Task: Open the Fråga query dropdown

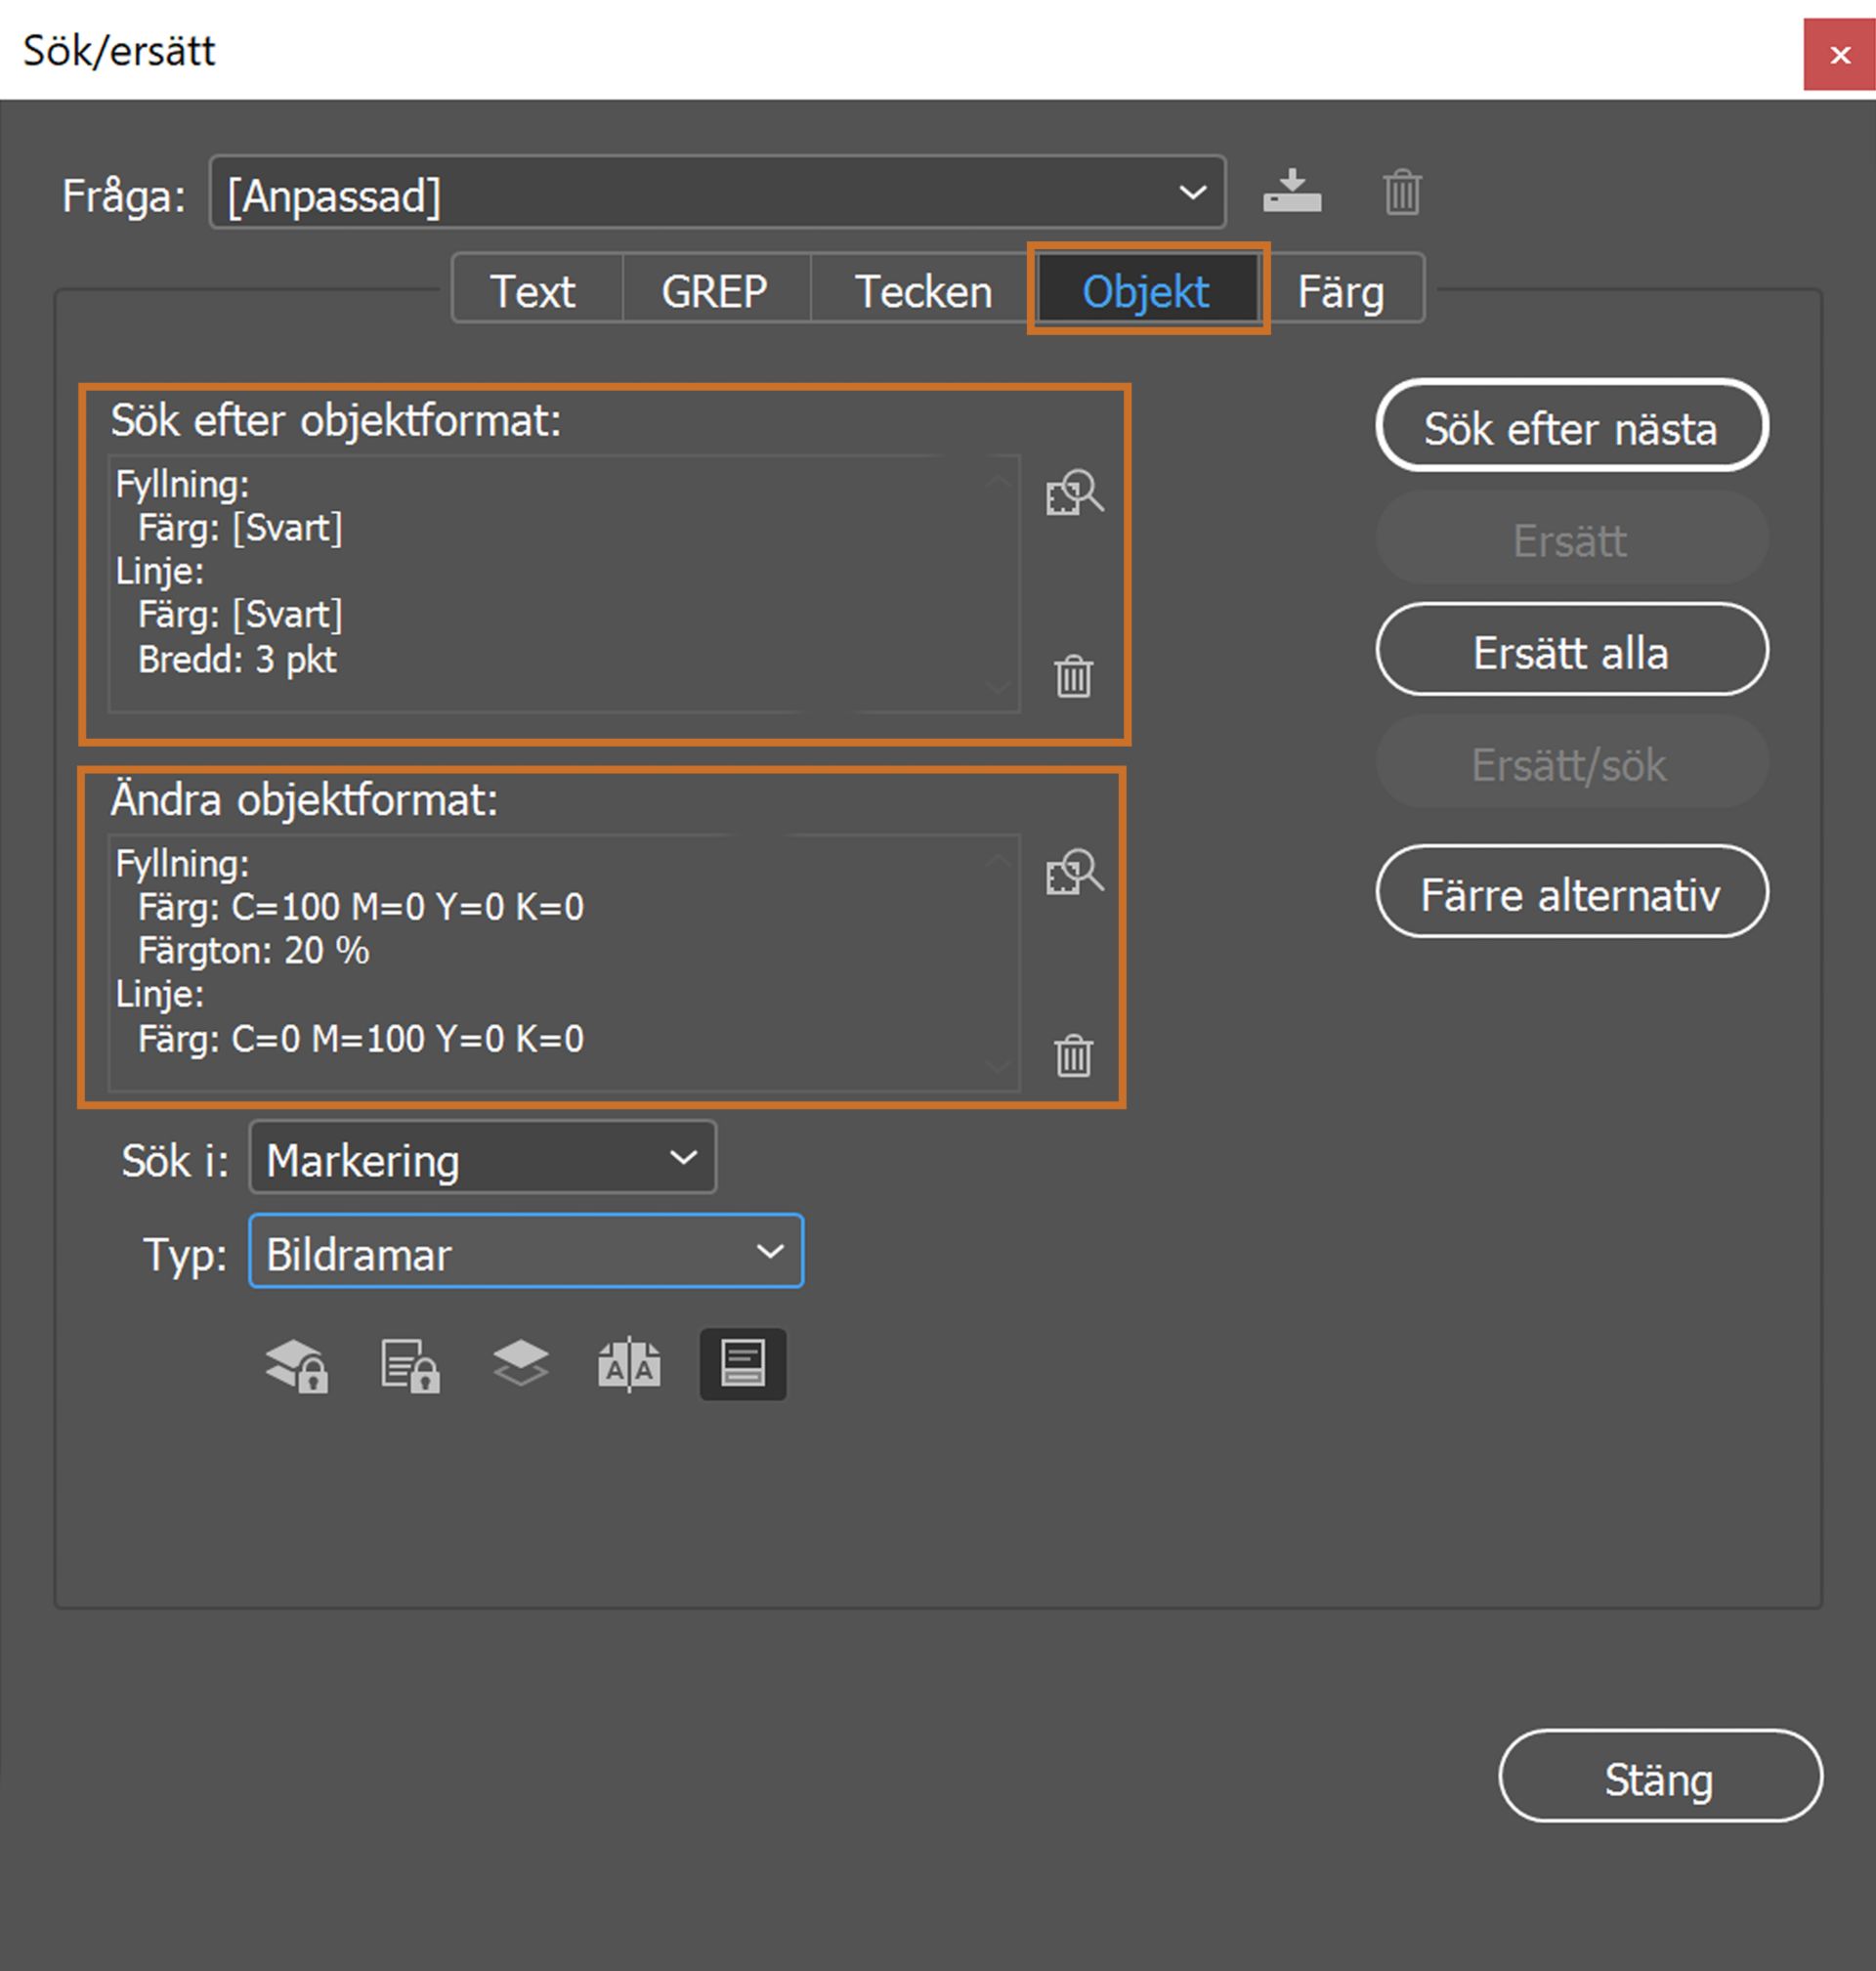Action: (717, 193)
